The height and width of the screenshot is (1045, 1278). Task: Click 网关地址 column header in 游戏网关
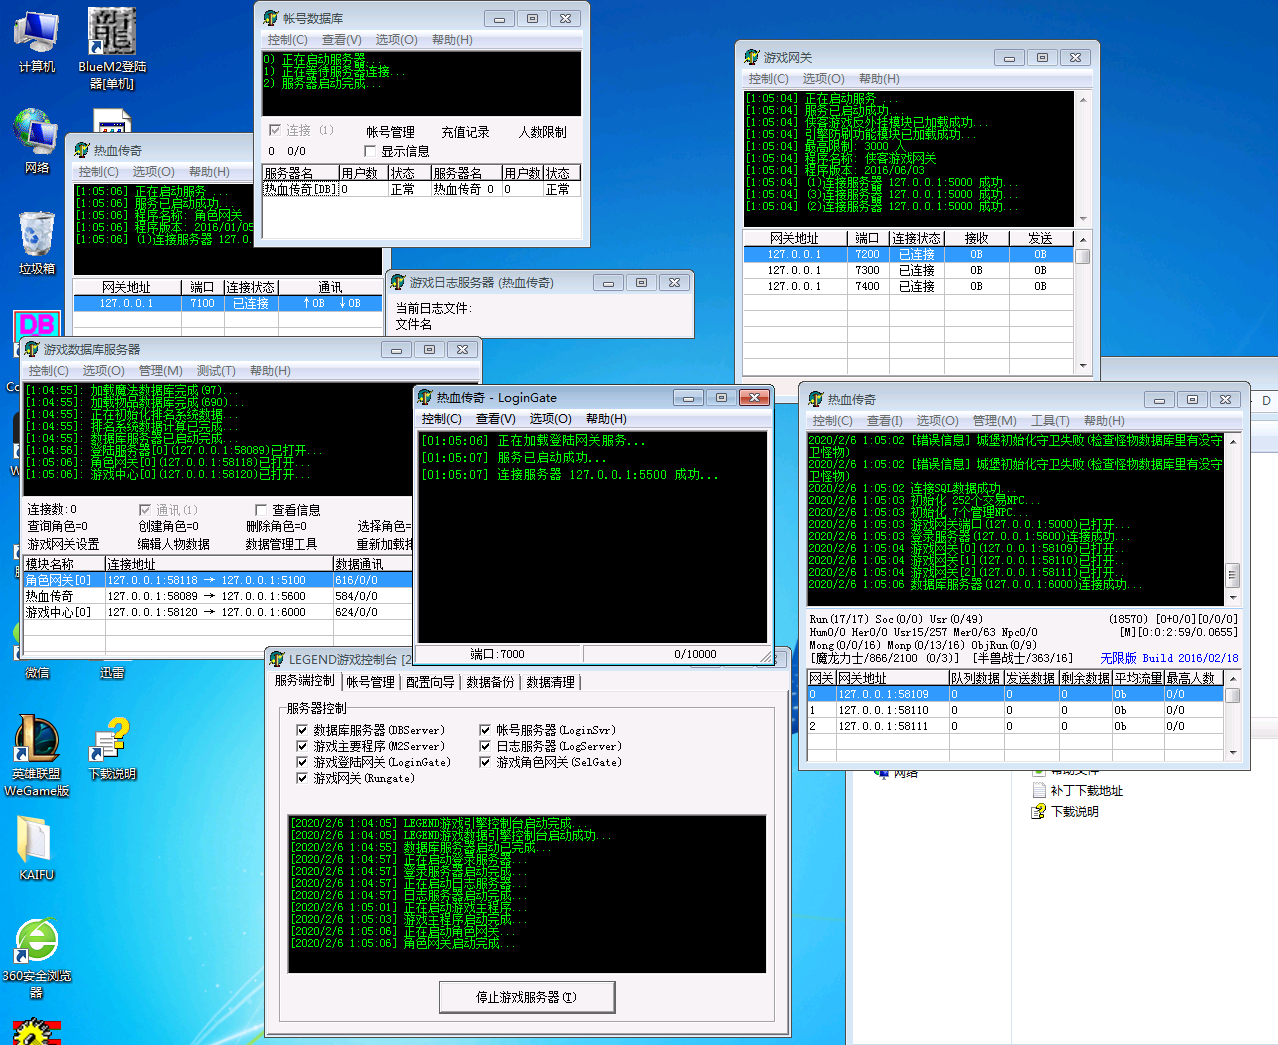pyautogui.click(x=794, y=238)
